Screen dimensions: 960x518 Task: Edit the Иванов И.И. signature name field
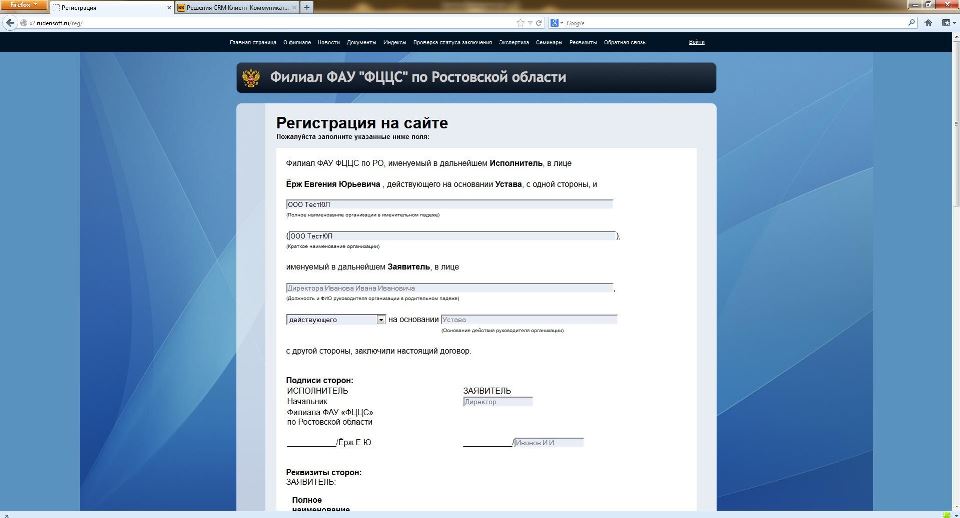[549, 442]
